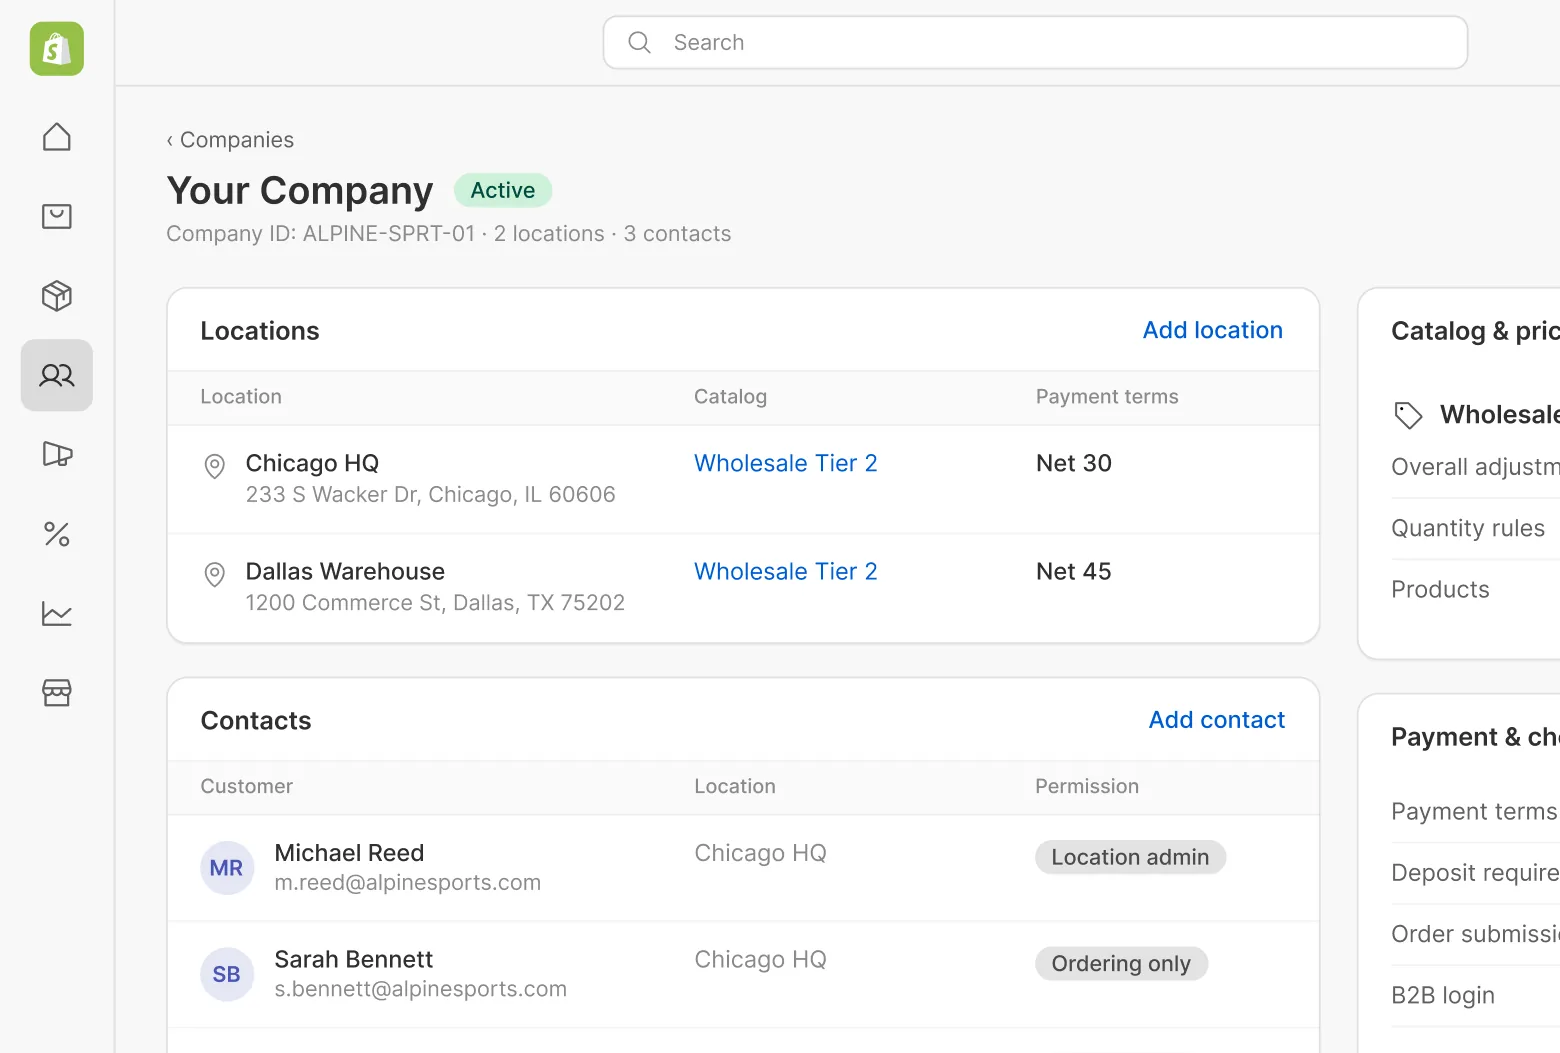Open the Michael Reed contact name
This screenshot has width=1560, height=1053.
click(349, 853)
